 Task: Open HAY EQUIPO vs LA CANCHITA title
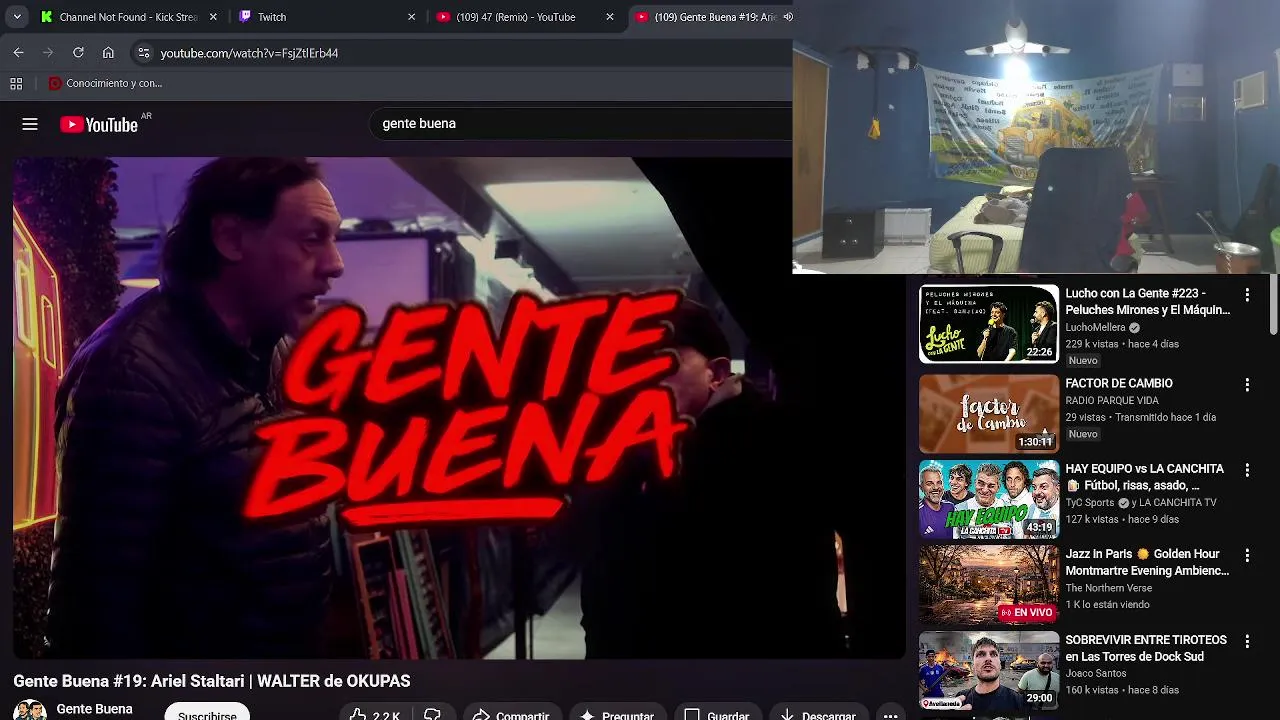(1144, 477)
